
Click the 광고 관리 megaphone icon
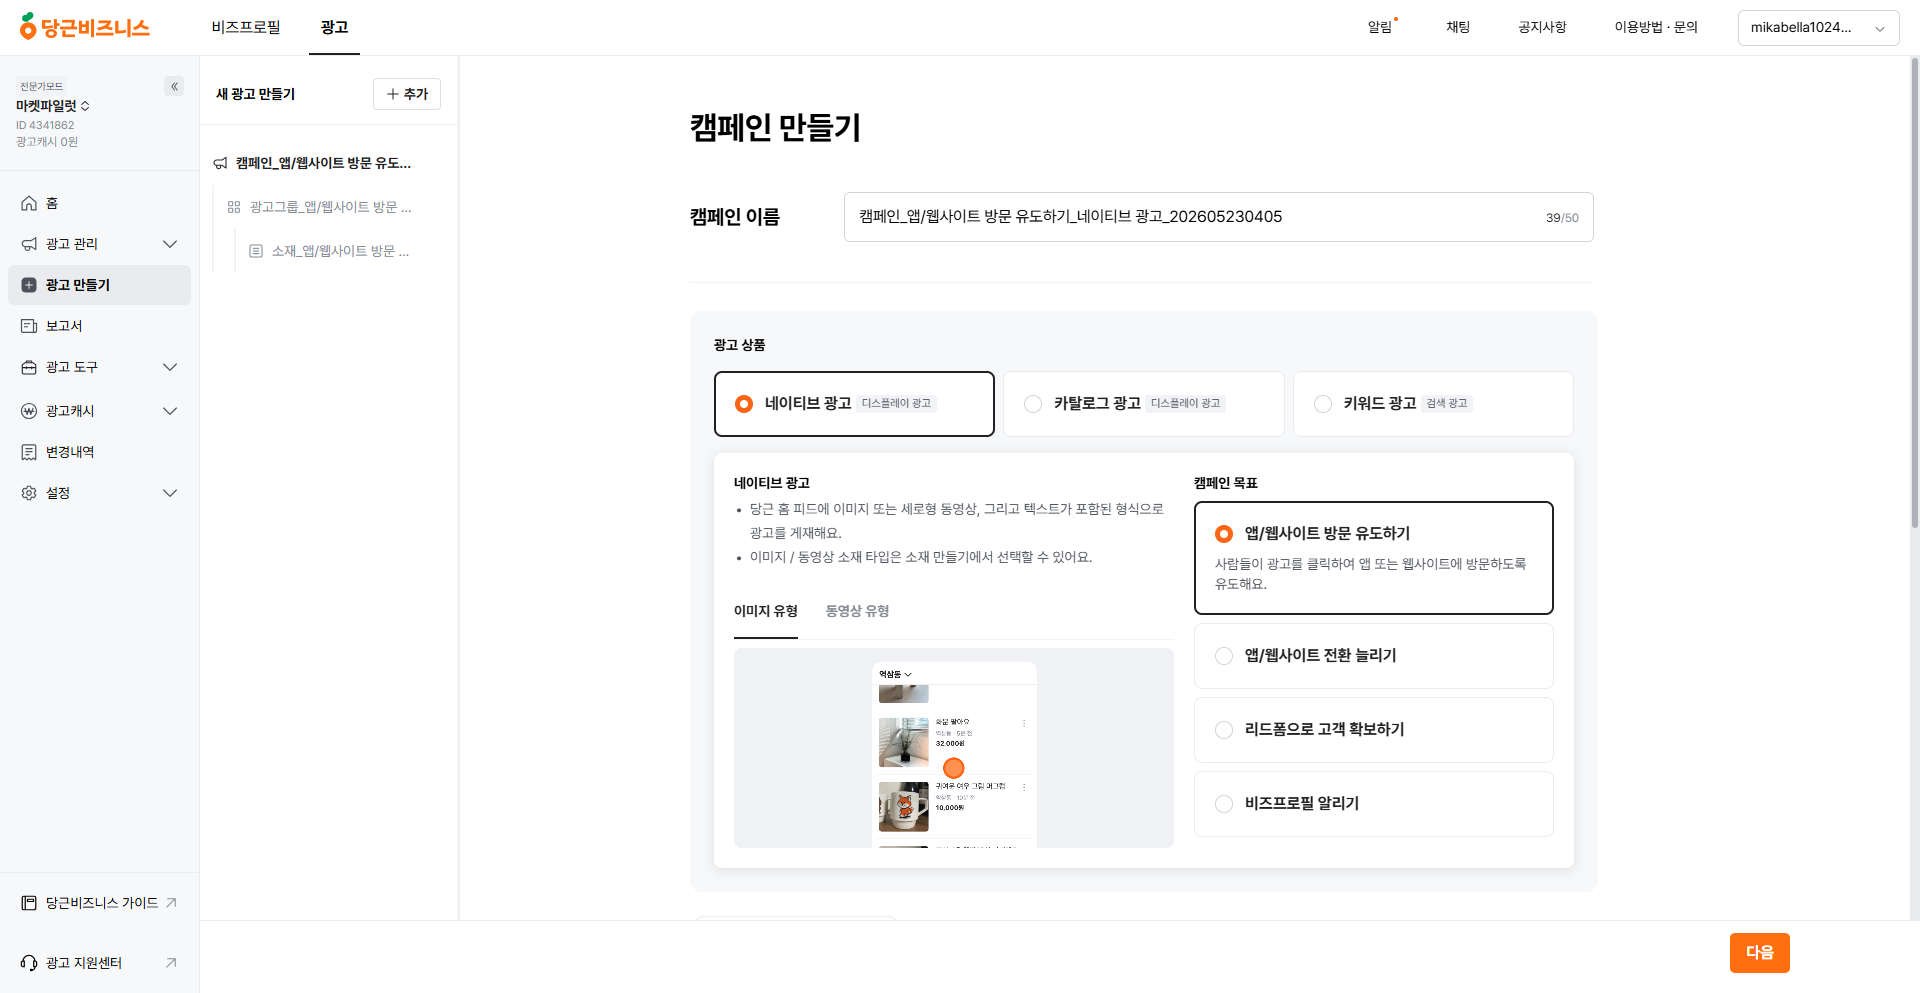point(29,244)
